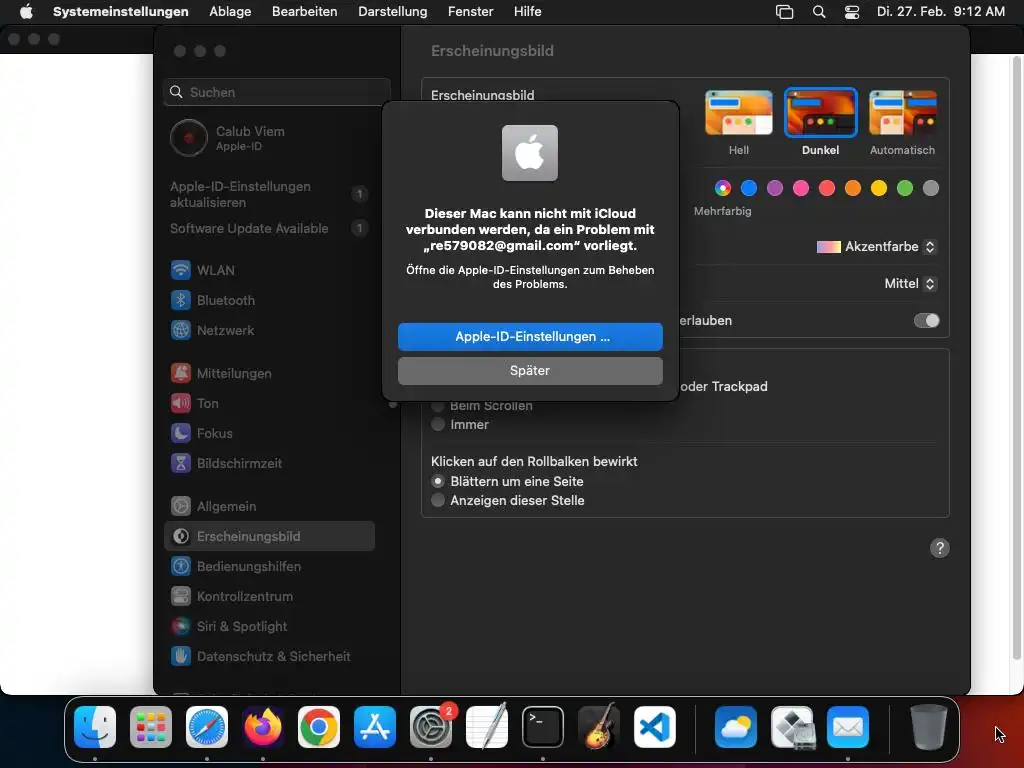1024x768 pixels.
Task: Open Ton settings in sidebar
Action: pyautogui.click(x=269, y=404)
